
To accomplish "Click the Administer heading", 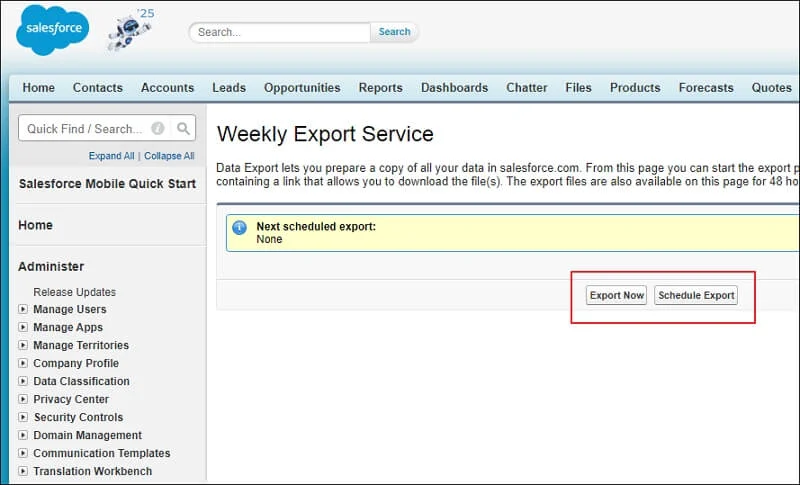I will [x=51, y=266].
